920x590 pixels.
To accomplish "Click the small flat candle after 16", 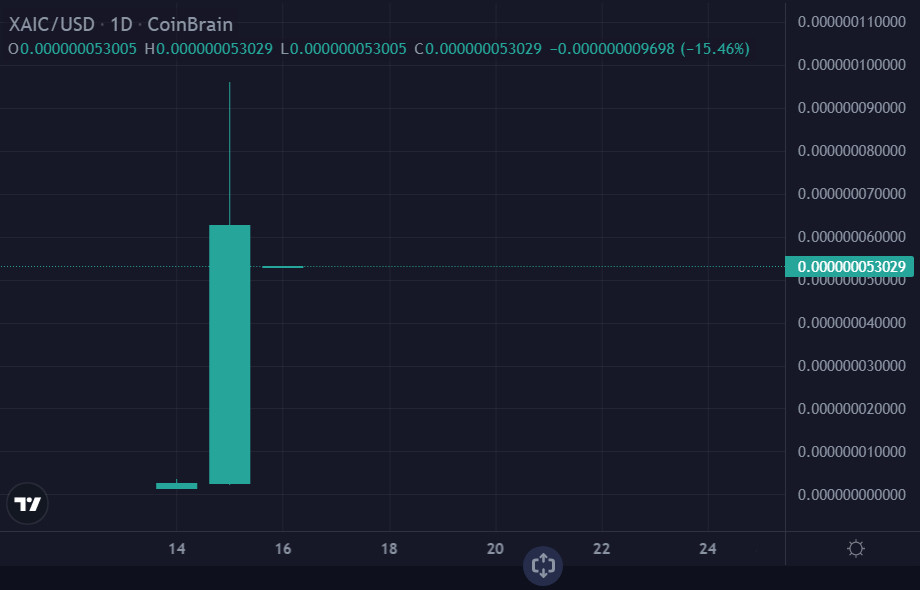I will (283, 267).
